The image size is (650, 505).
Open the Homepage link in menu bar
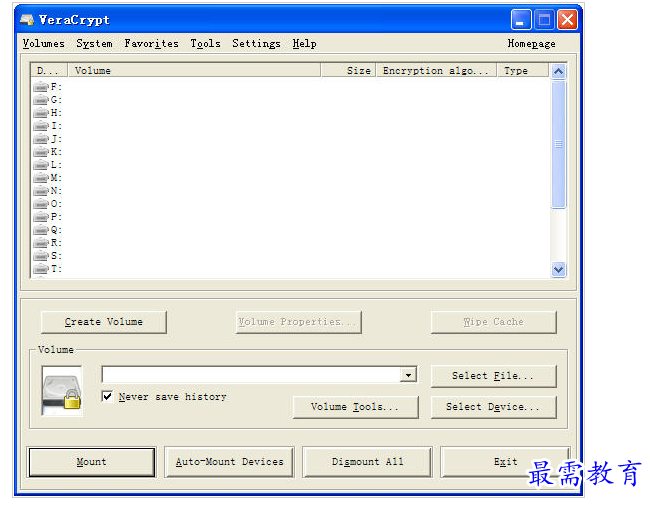tap(531, 44)
